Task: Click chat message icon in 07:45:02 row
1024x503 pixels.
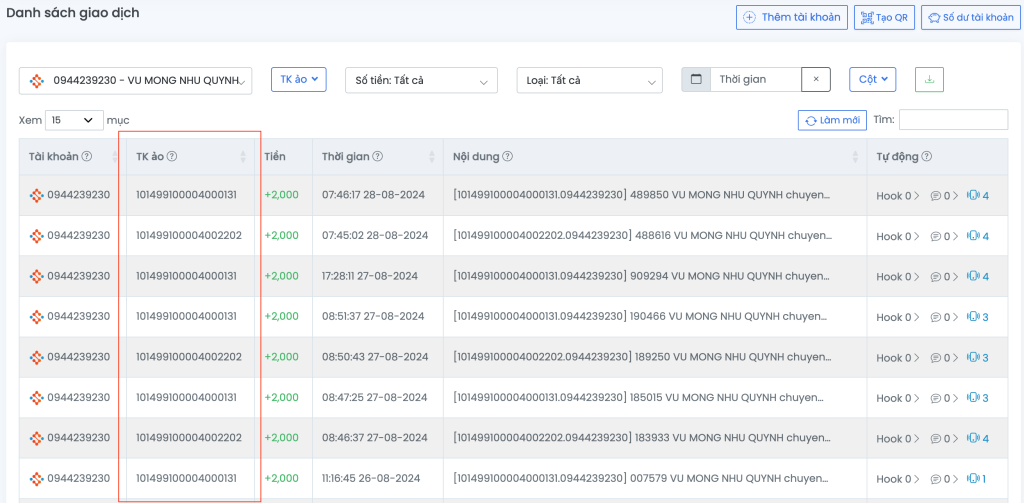Action: (x=936, y=236)
